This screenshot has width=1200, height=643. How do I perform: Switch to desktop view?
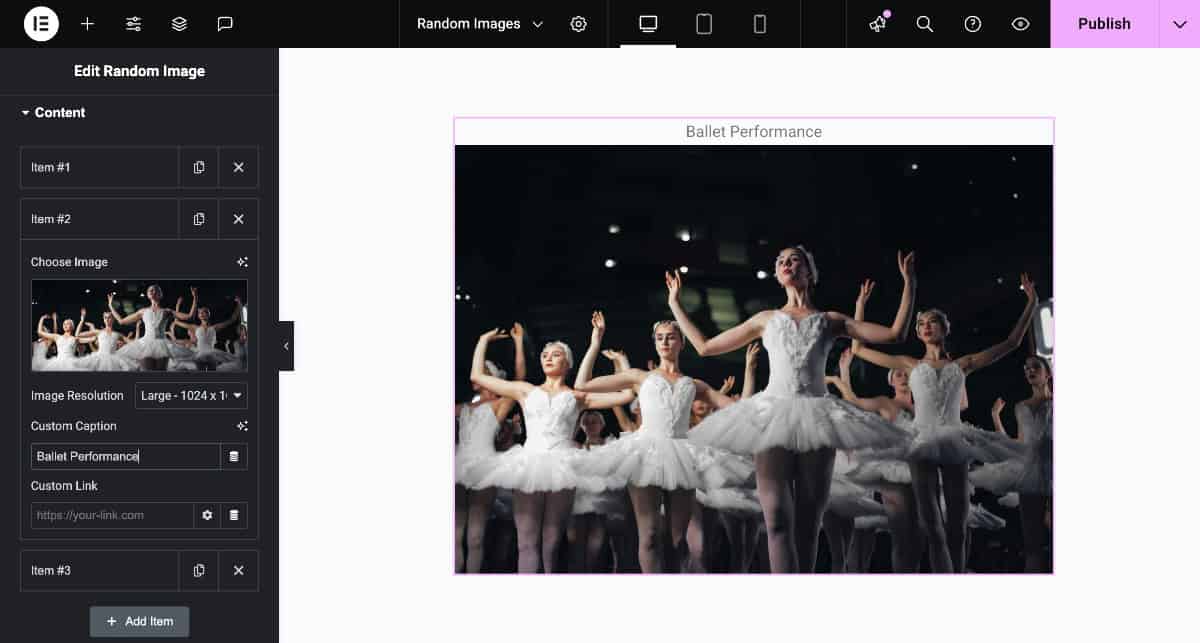(x=648, y=24)
